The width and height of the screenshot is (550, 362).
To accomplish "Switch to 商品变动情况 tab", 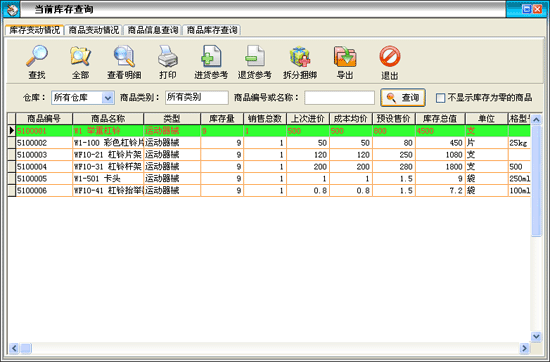I will tap(94, 30).
